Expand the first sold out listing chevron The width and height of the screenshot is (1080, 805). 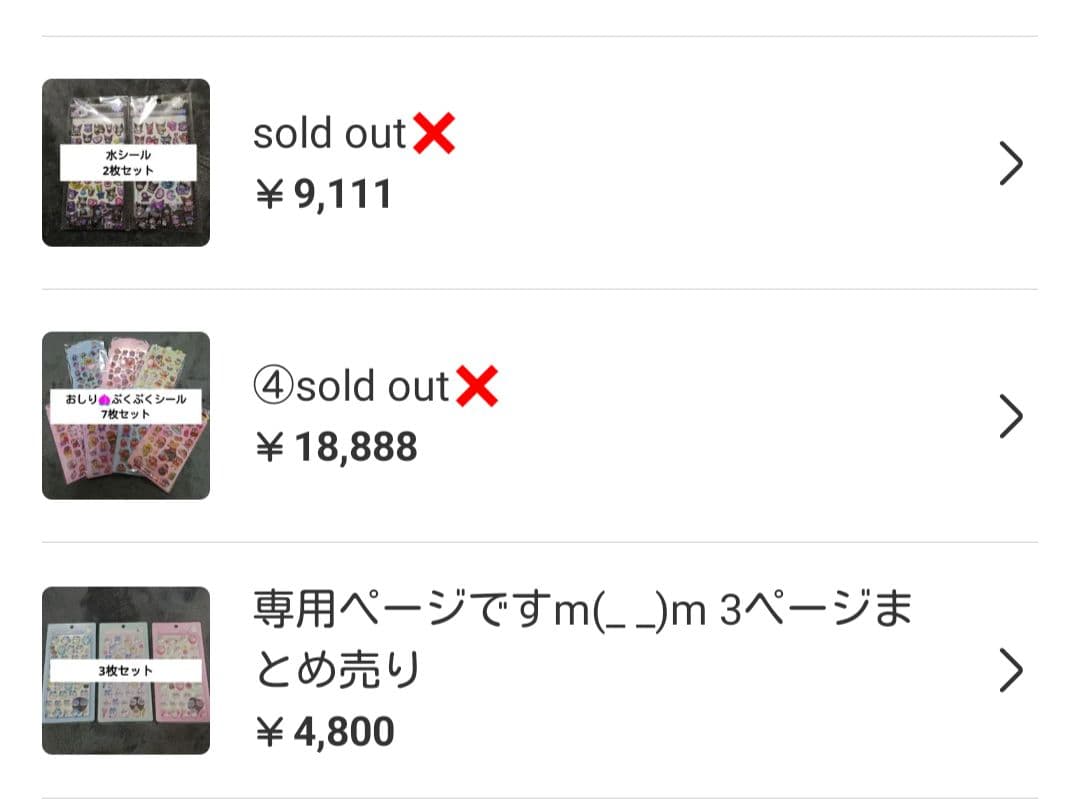(1012, 162)
